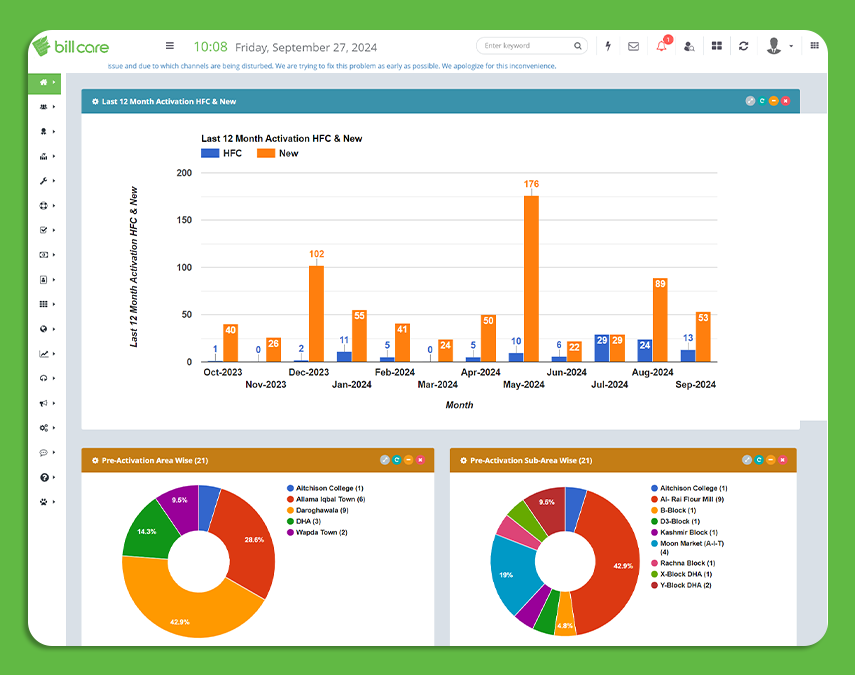Click the Bill Care logo

click(70, 46)
